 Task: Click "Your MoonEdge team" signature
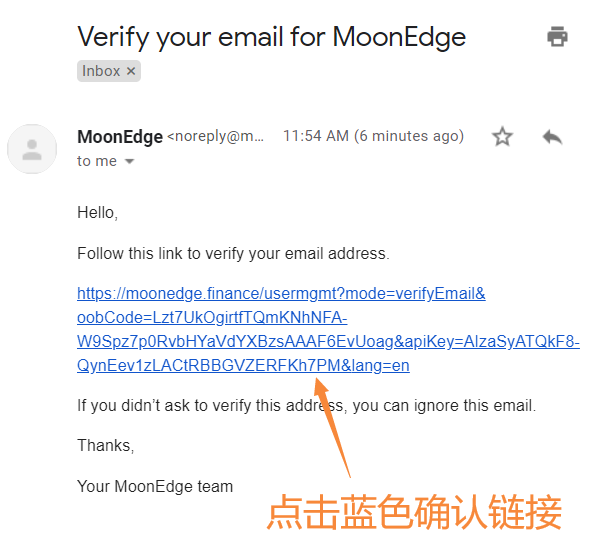click(155, 487)
